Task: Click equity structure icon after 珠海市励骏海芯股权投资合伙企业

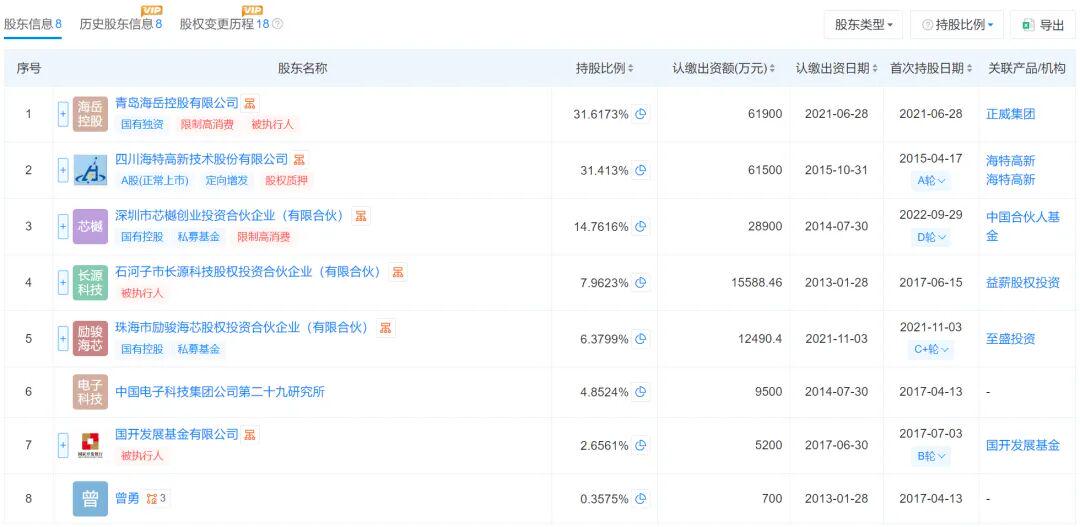Action: point(386,328)
